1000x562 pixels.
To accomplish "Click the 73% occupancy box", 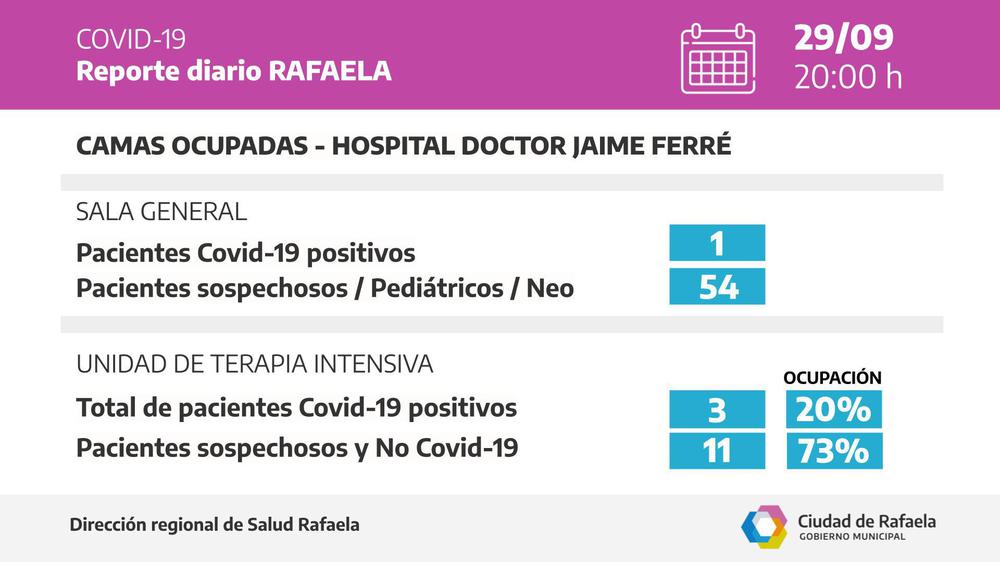I will coord(833,451).
